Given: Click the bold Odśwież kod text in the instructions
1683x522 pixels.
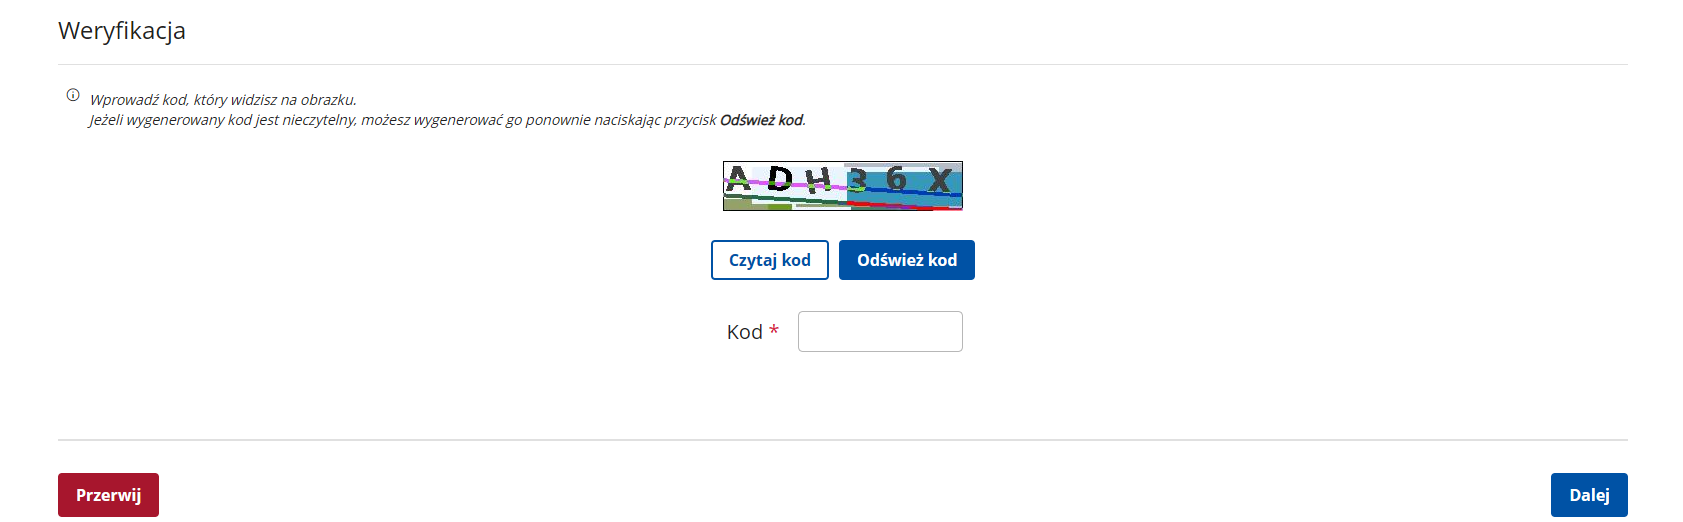Looking at the screenshot, I should coord(761,120).
